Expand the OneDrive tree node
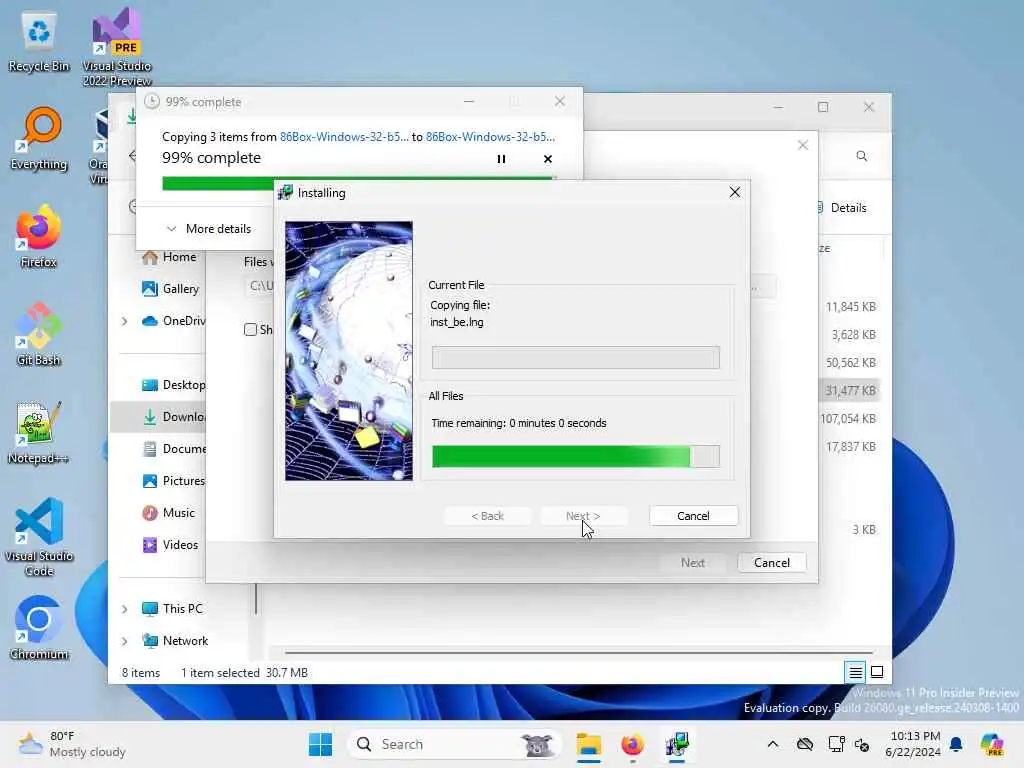The image size is (1024, 768). pos(125,321)
